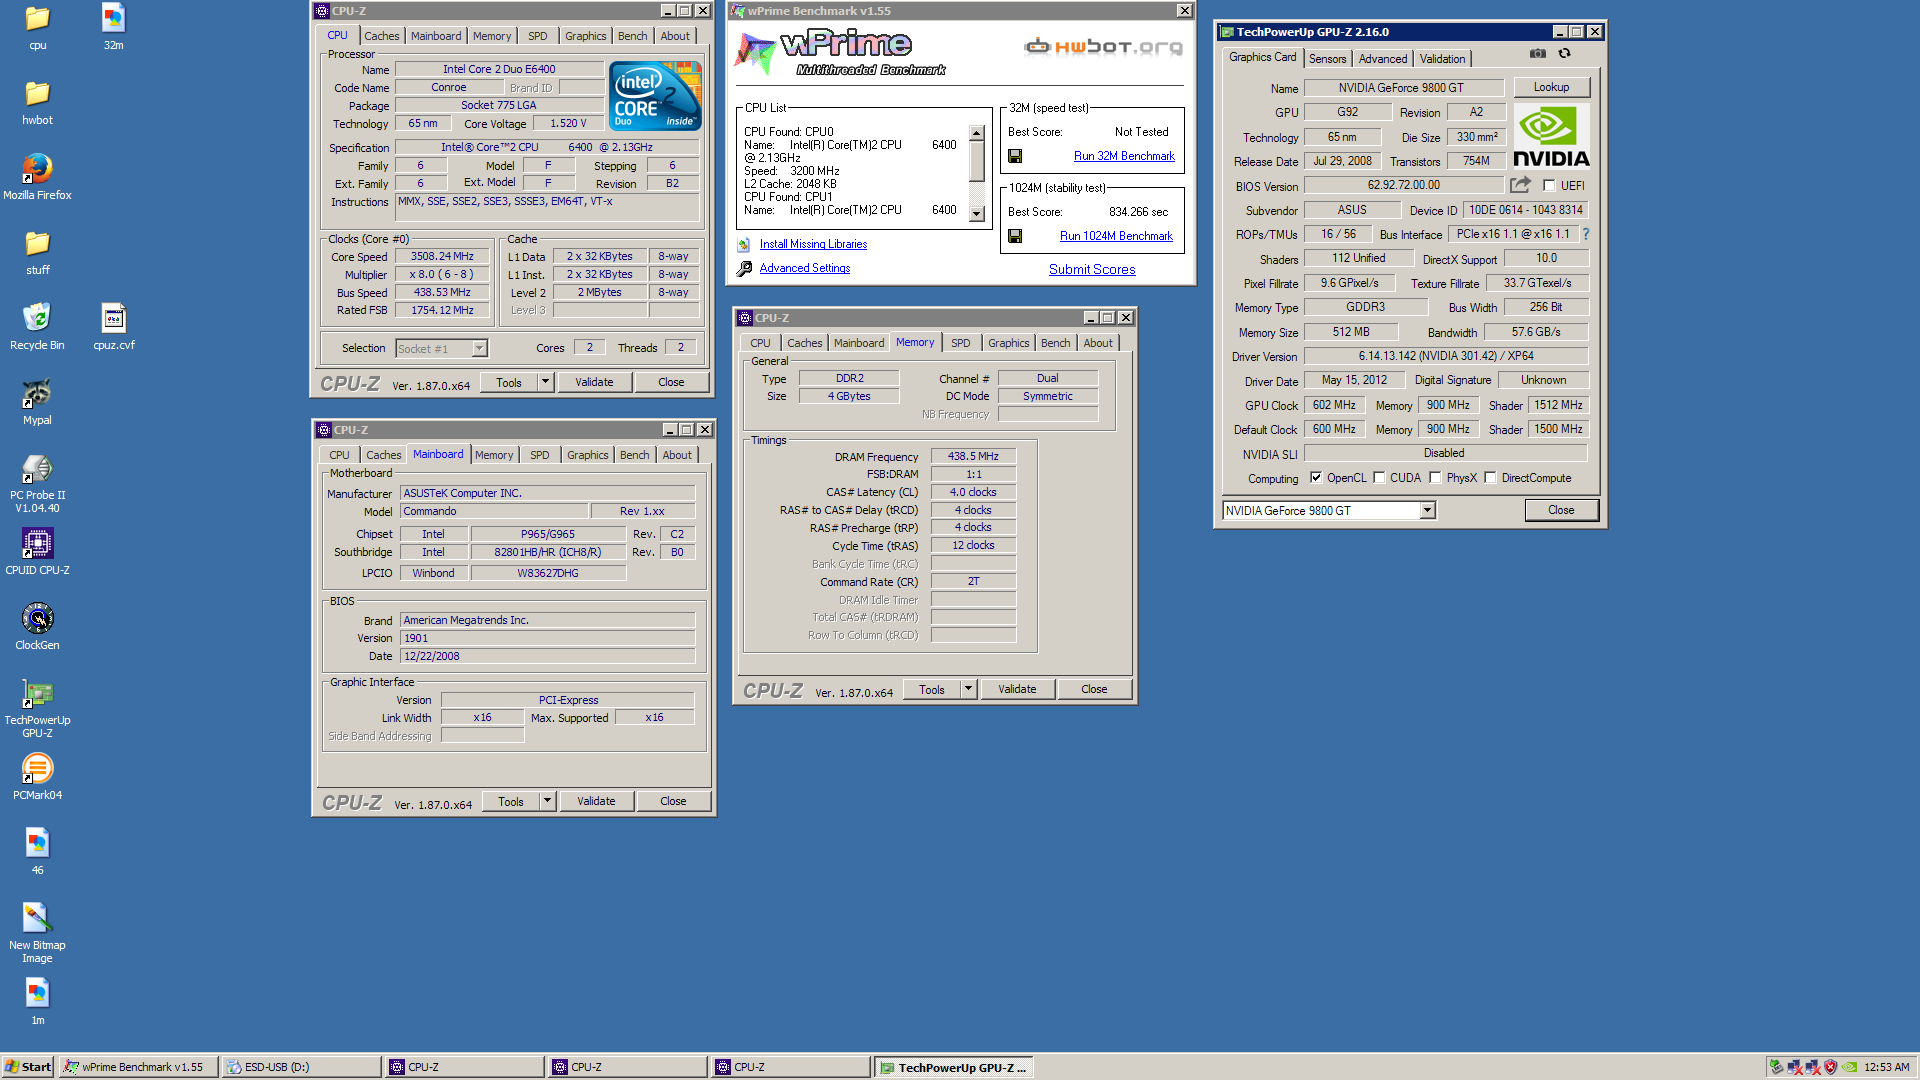Open the GPU selection dropdown in GPU-Z

coord(1428,511)
